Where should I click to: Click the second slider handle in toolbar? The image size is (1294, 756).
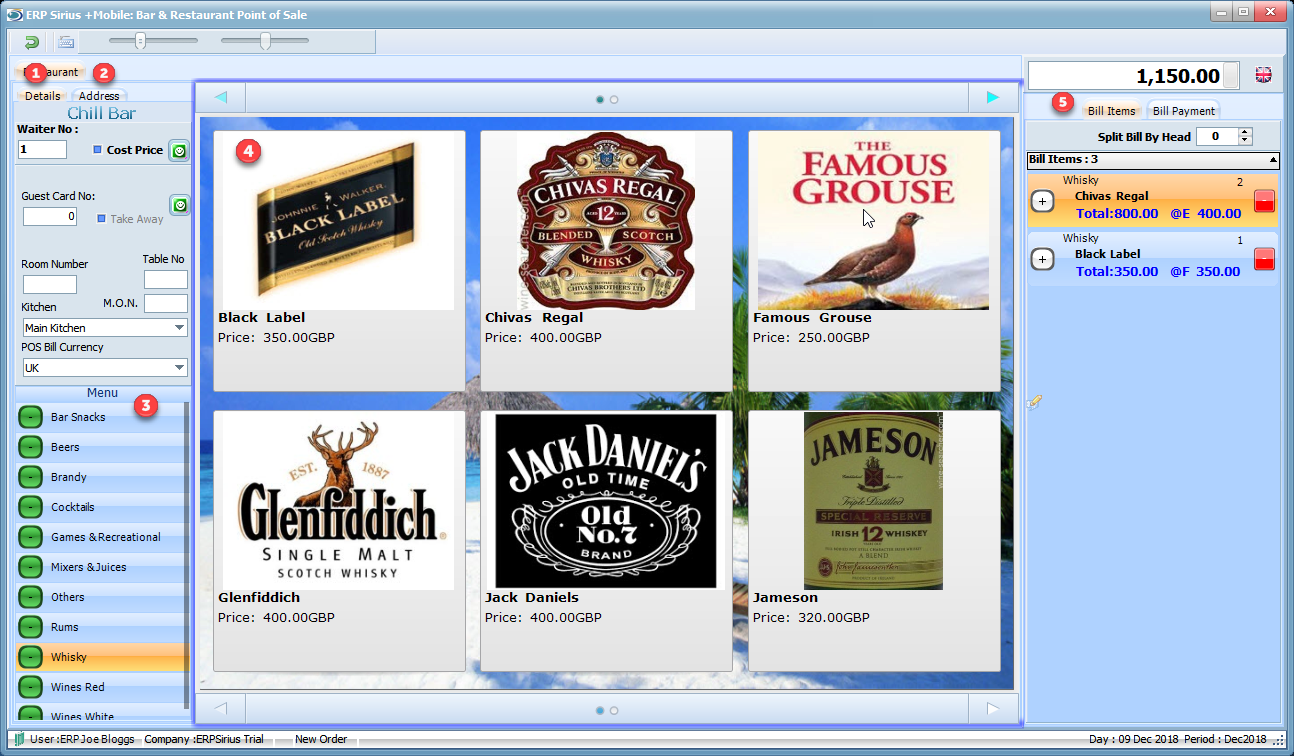[x=265, y=41]
